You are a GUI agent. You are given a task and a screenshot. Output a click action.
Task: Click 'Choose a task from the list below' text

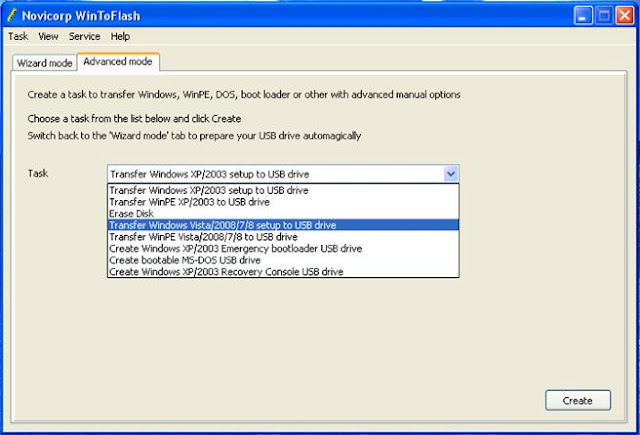(134, 119)
